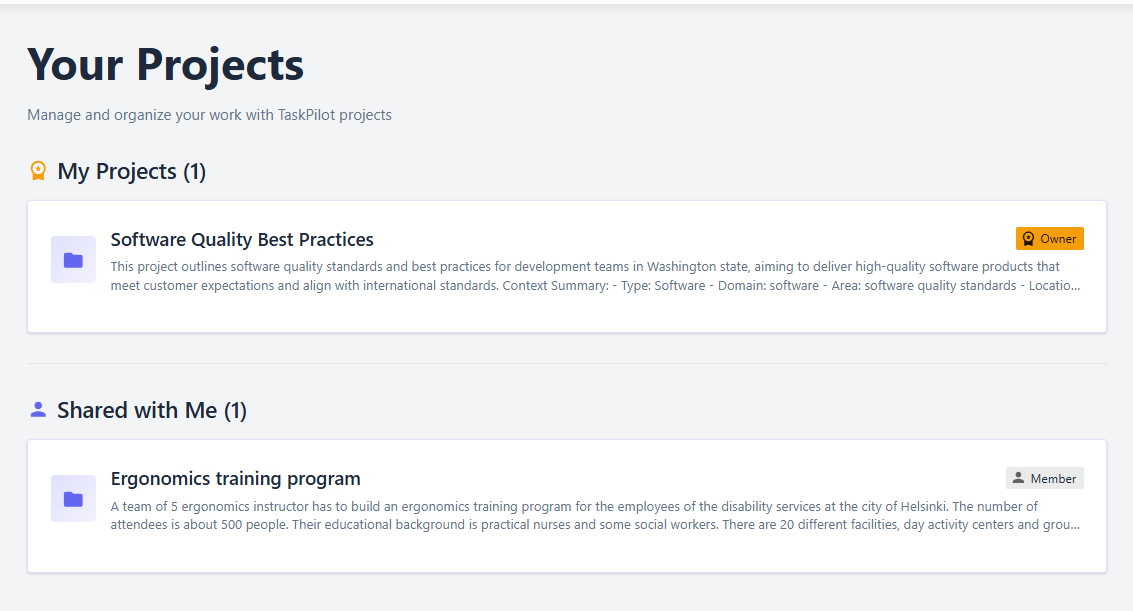Click the truncated Locatio... text ending

pos(1054,285)
